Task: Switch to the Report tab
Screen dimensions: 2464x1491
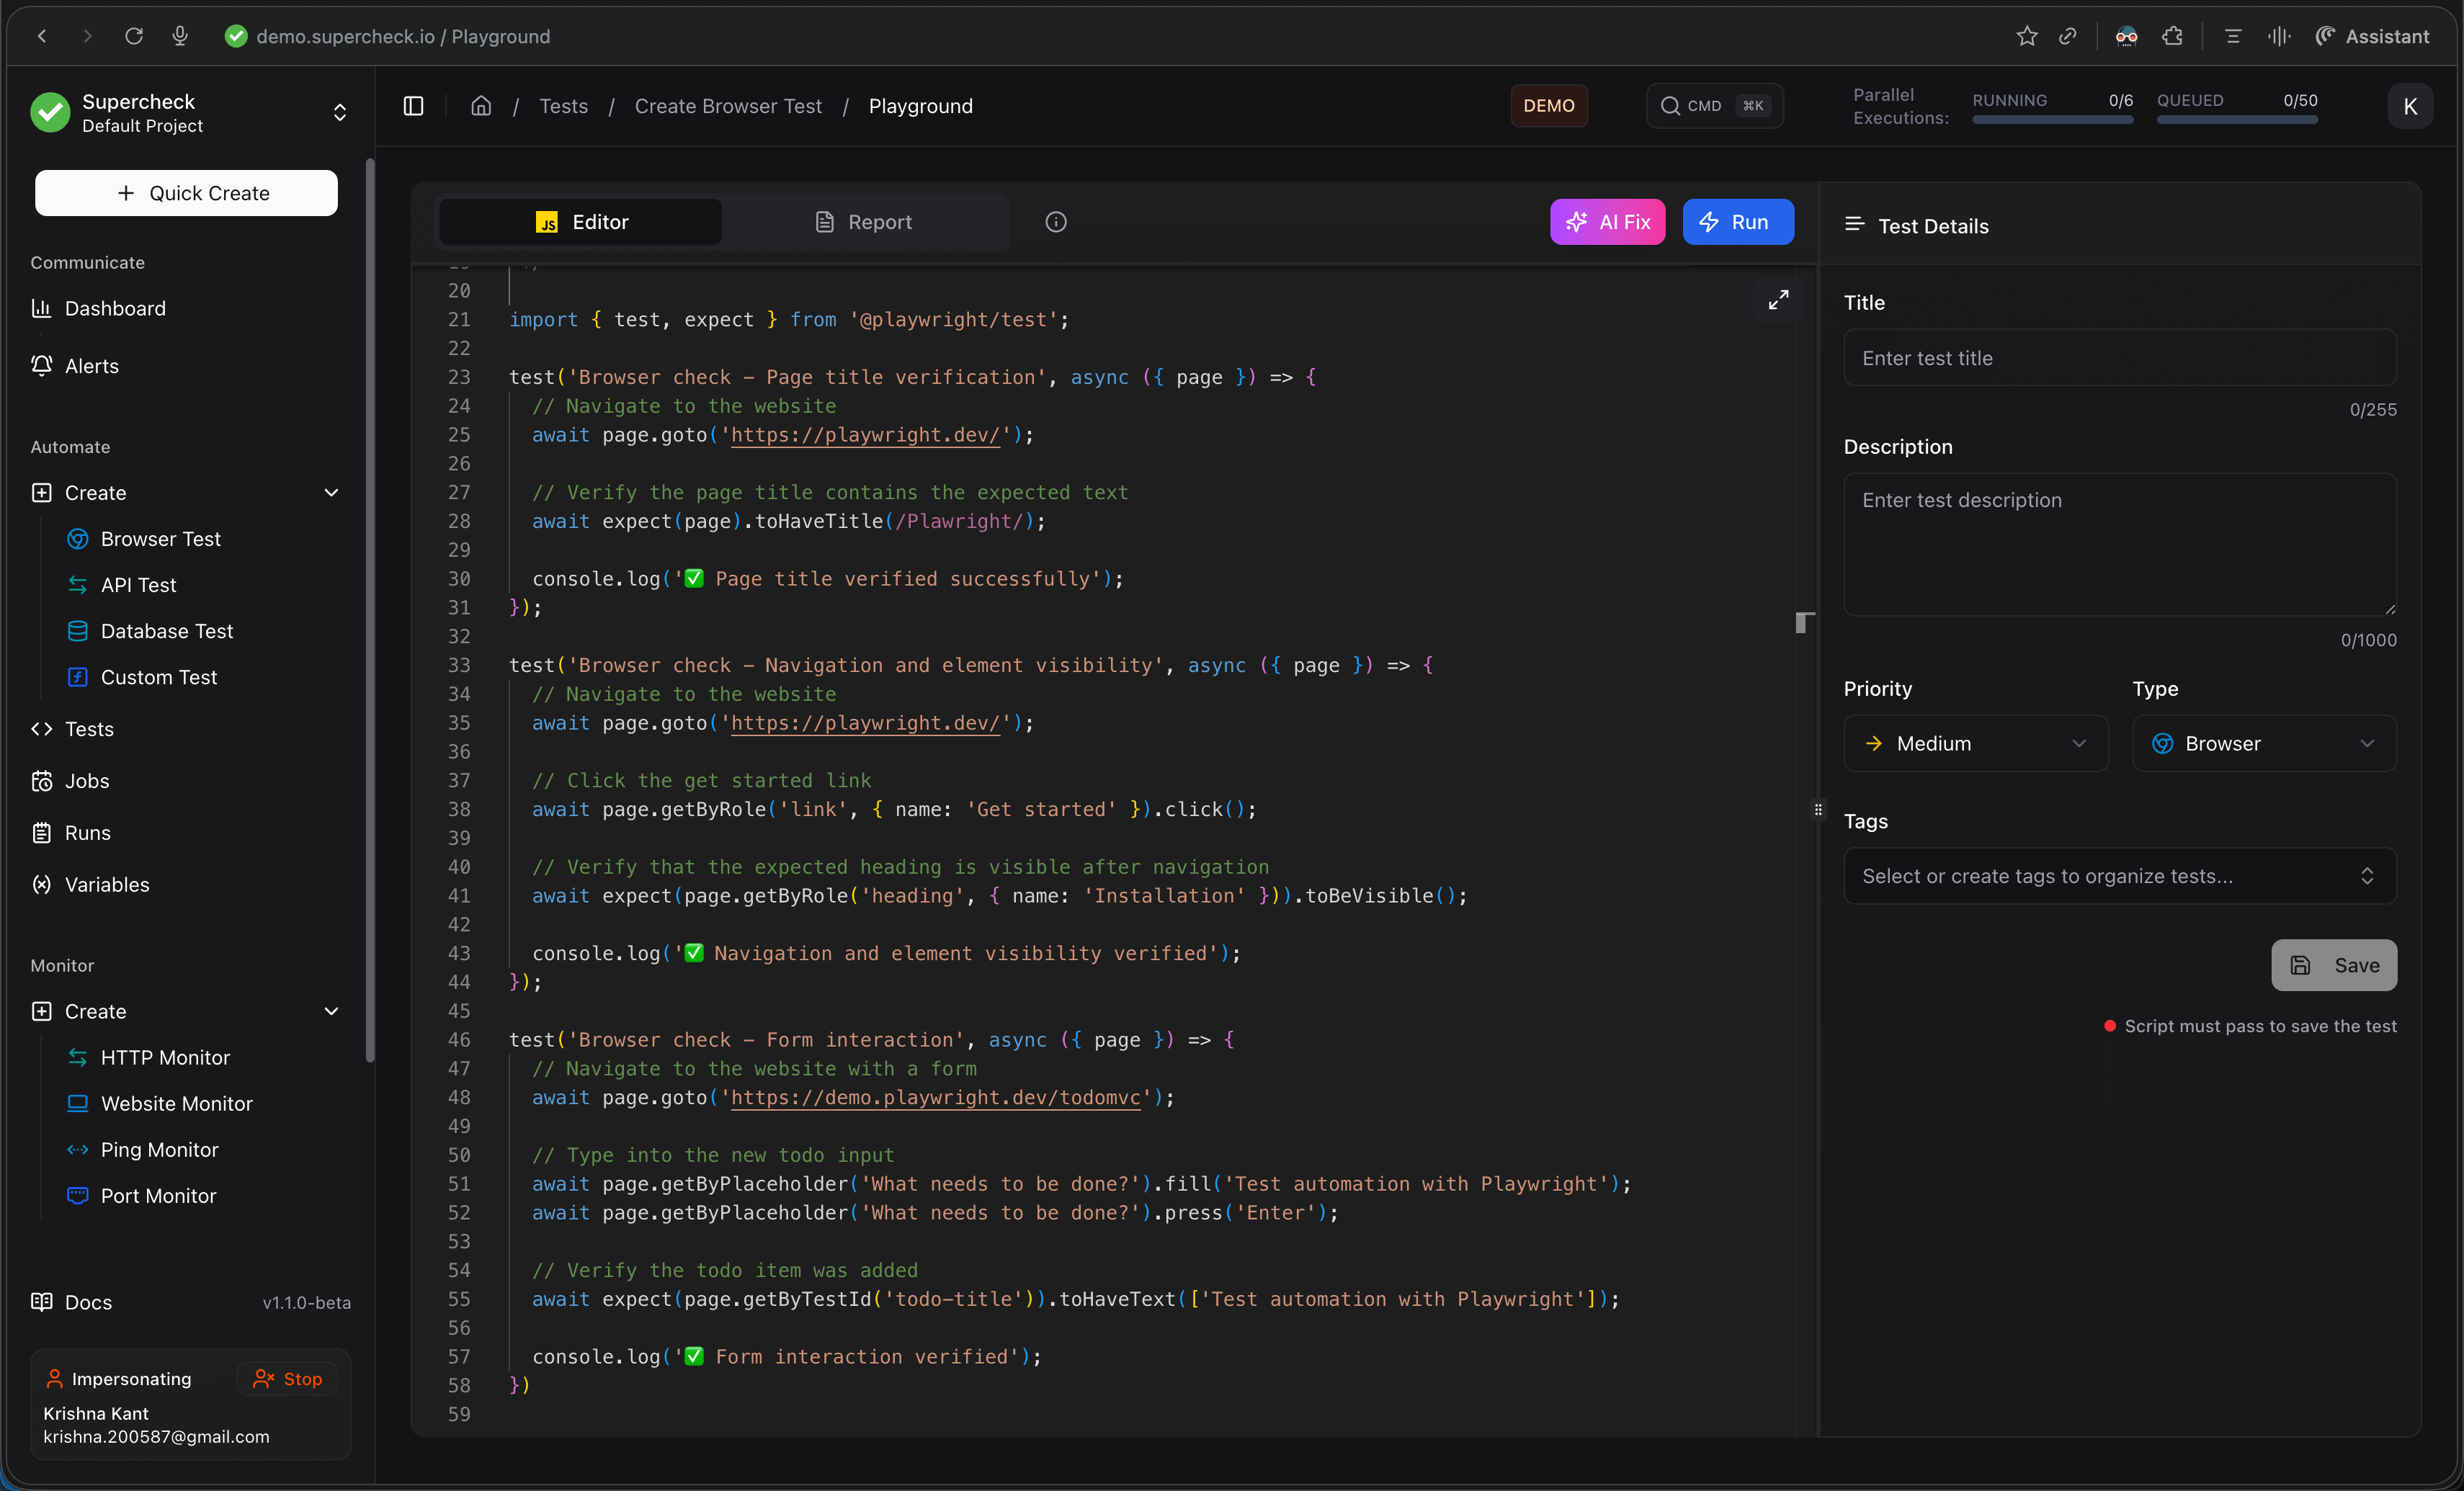Action: (864, 222)
